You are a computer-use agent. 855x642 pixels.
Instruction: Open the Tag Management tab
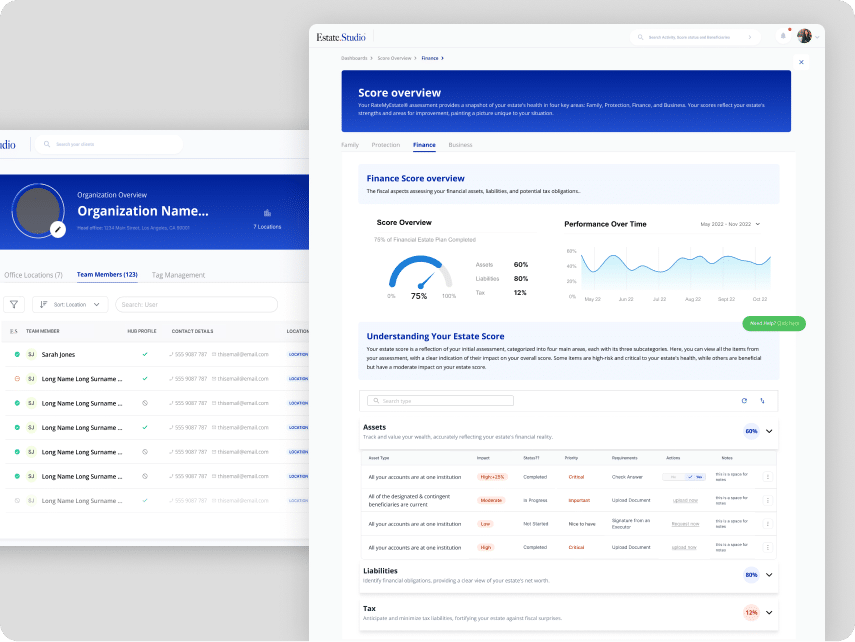[178, 275]
